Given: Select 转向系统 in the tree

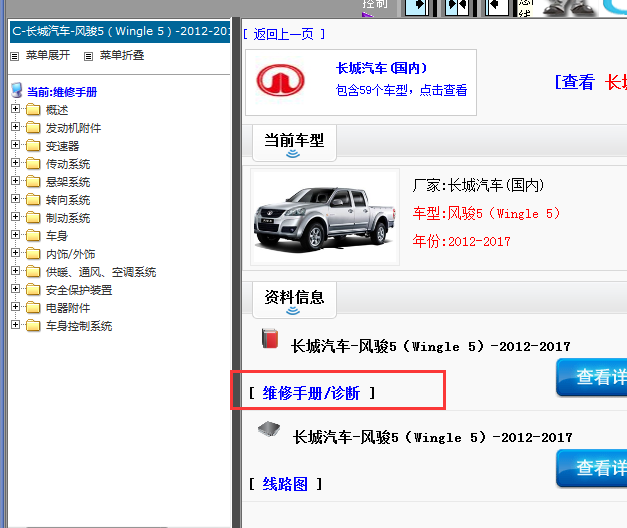Looking at the screenshot, I should [x=68, y=200].
